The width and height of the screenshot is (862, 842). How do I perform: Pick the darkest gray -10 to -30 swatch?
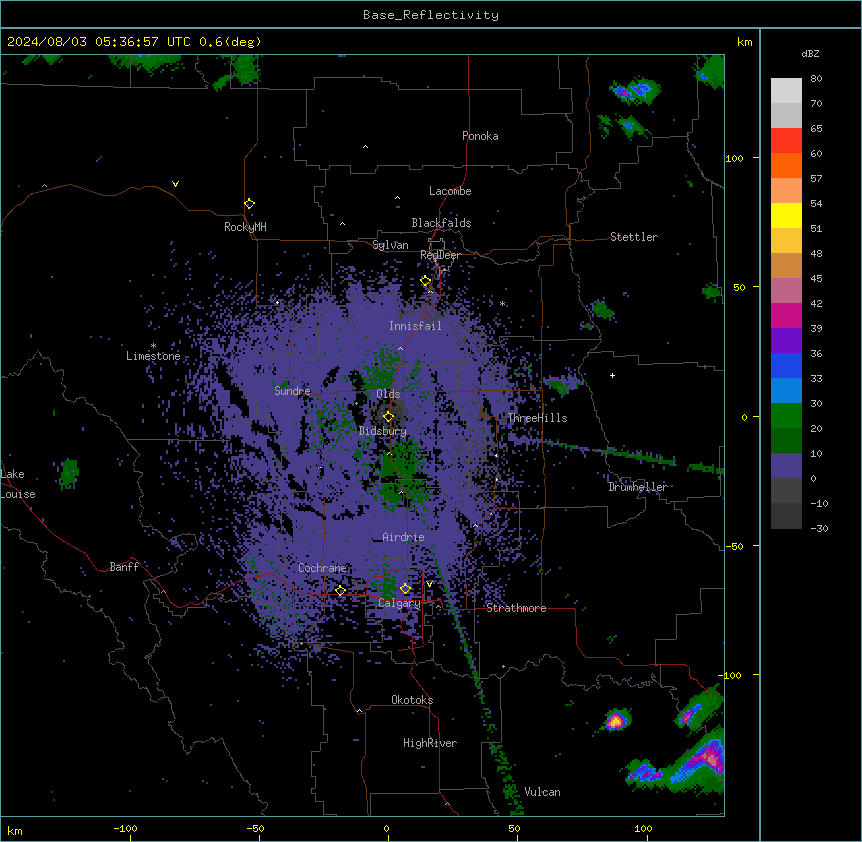(x=786, y=516)
